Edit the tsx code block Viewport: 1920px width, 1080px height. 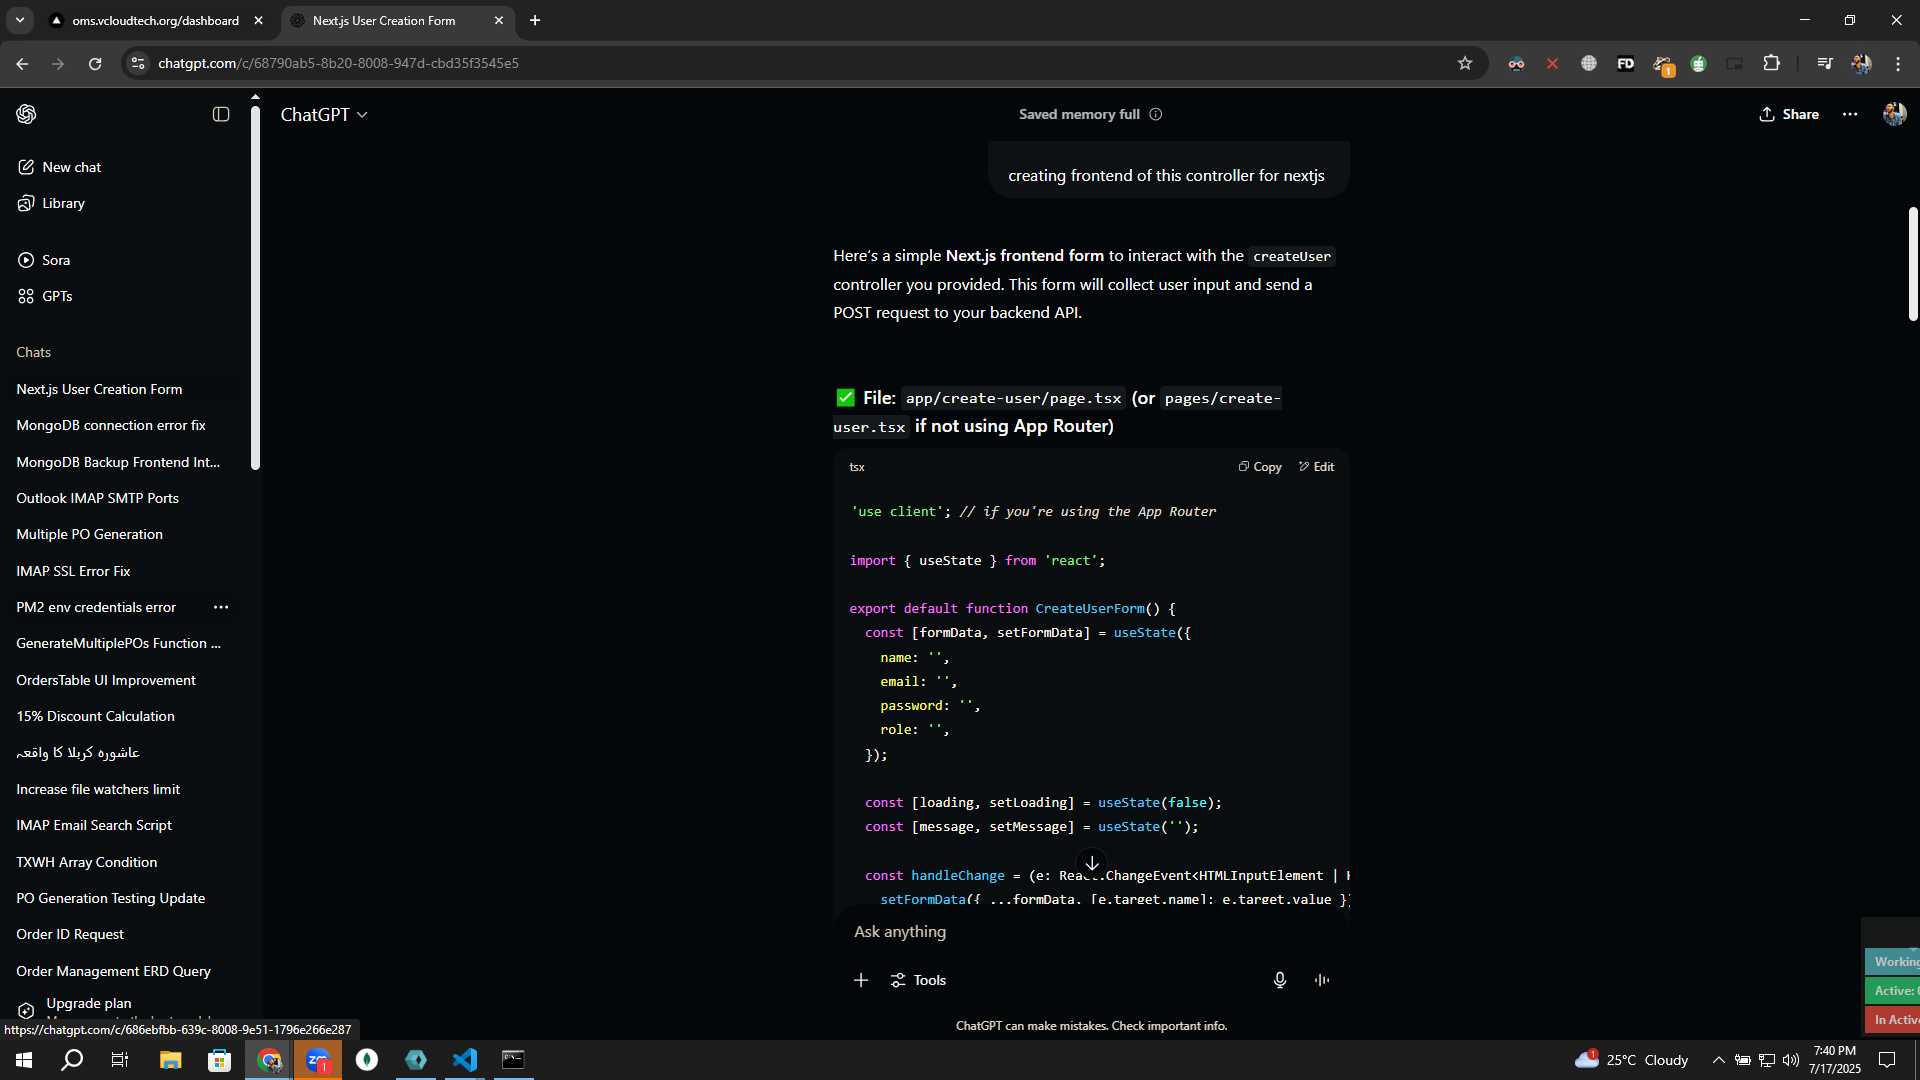tap(1316, 467)
